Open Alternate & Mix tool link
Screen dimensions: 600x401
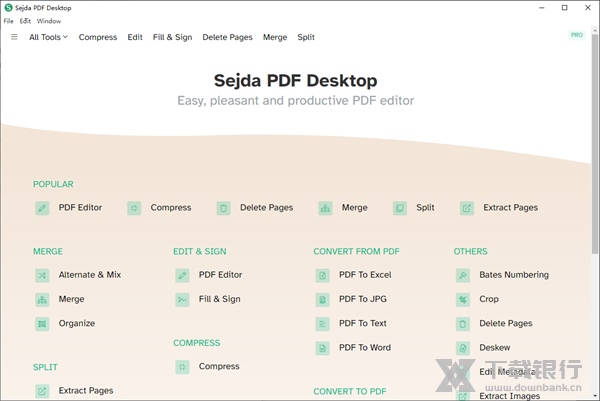coord(90,275)
